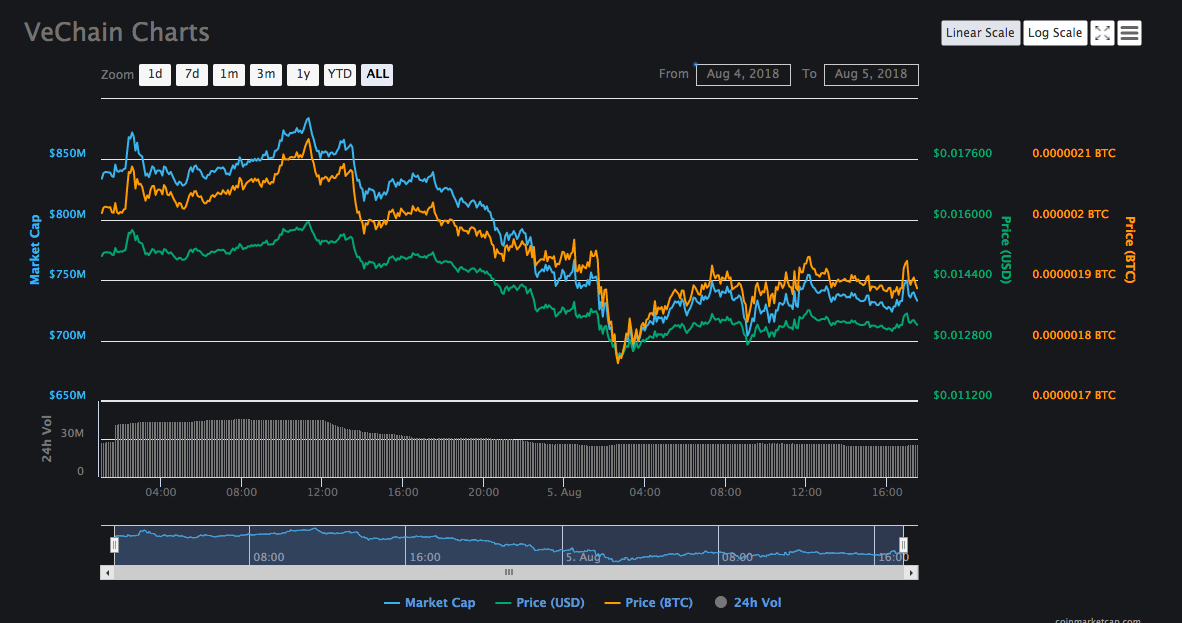Viewport: 1182px width, 623px height.
Task: Click the Market Cap vertical axis title
Action: coord(35,250)
